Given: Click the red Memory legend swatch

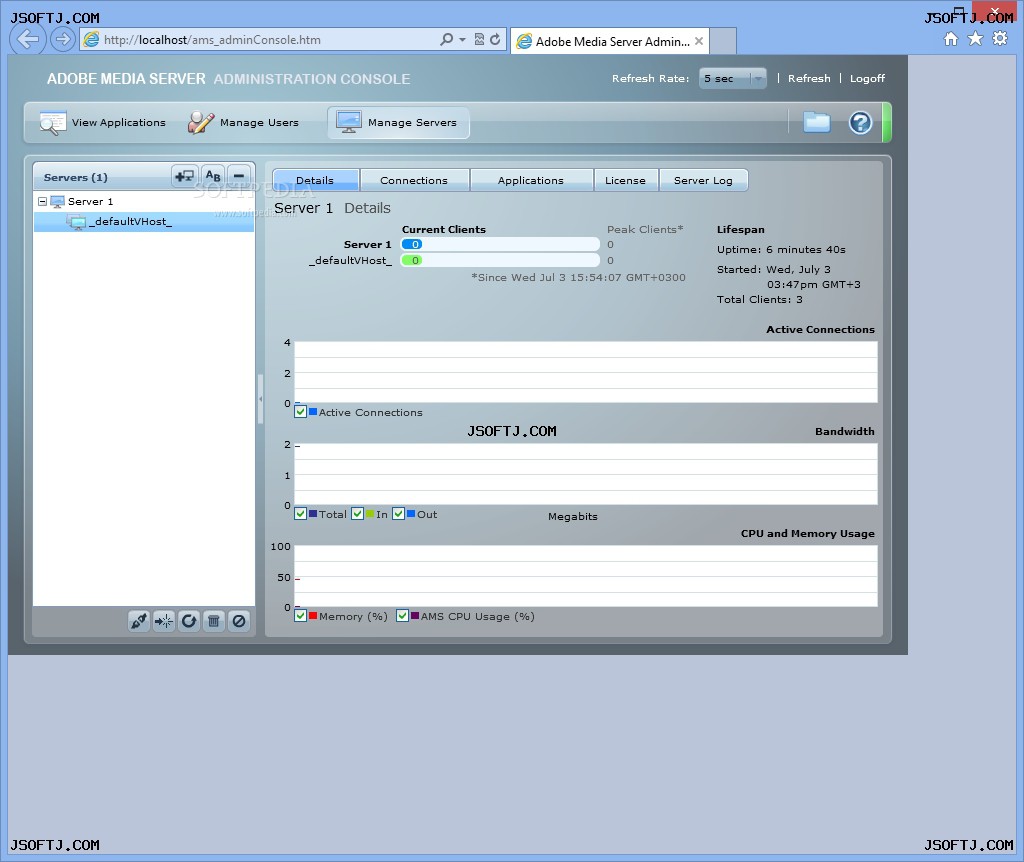Looking at the screenshot, I should coord(313,616).
